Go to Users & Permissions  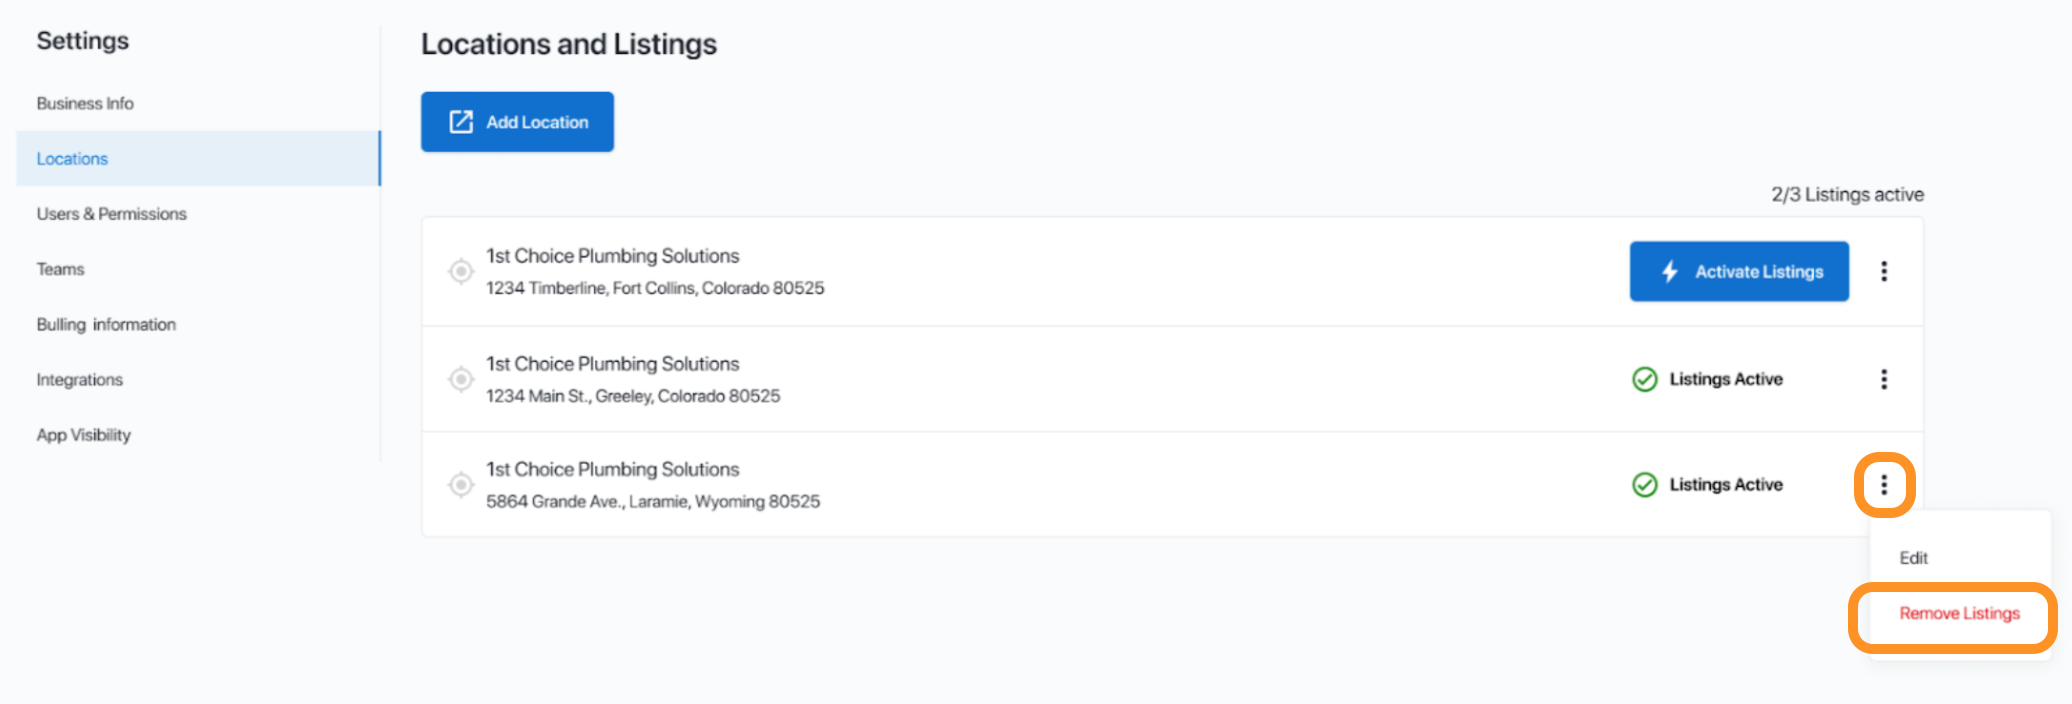pyautogui.click(x=111, y=214)
